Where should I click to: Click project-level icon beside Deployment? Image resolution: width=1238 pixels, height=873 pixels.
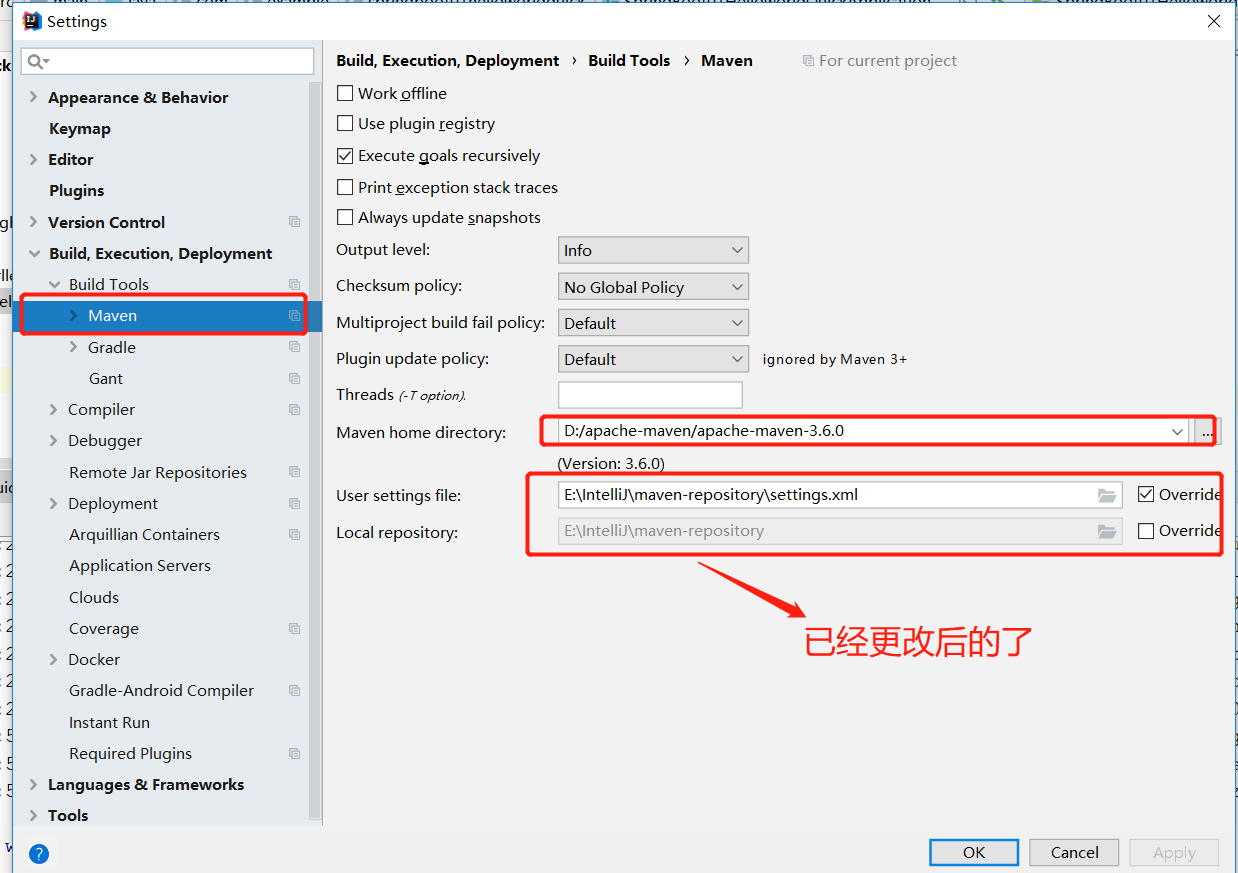click(294, 503)
